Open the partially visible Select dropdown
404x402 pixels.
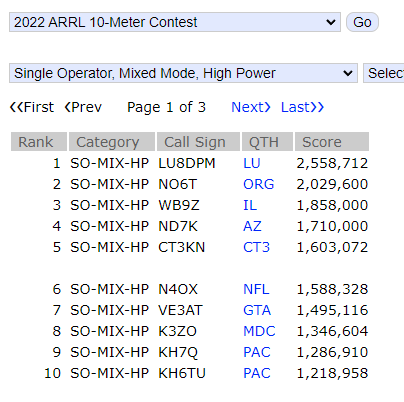click(x=384, y=73)
